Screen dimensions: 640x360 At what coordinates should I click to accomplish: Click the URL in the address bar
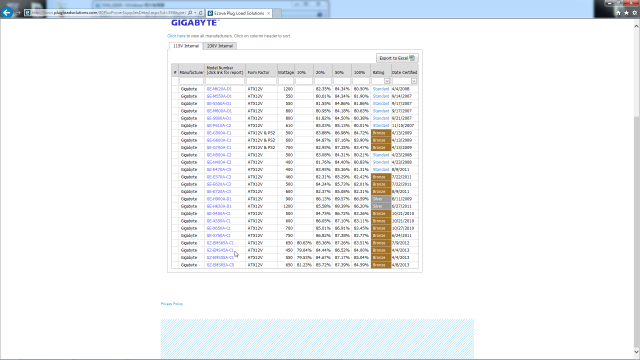109,13
